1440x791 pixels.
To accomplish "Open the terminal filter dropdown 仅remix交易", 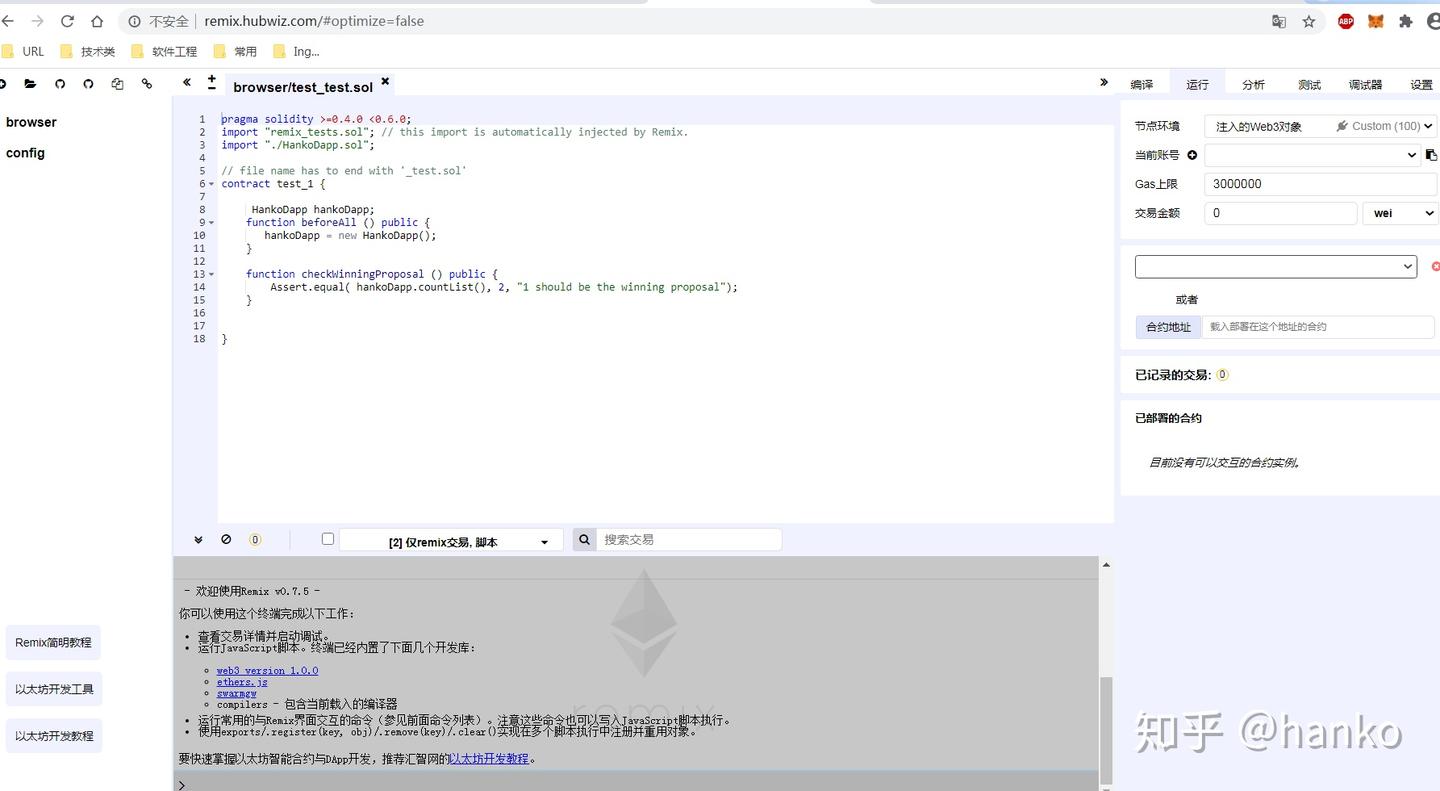I will 449,539.
